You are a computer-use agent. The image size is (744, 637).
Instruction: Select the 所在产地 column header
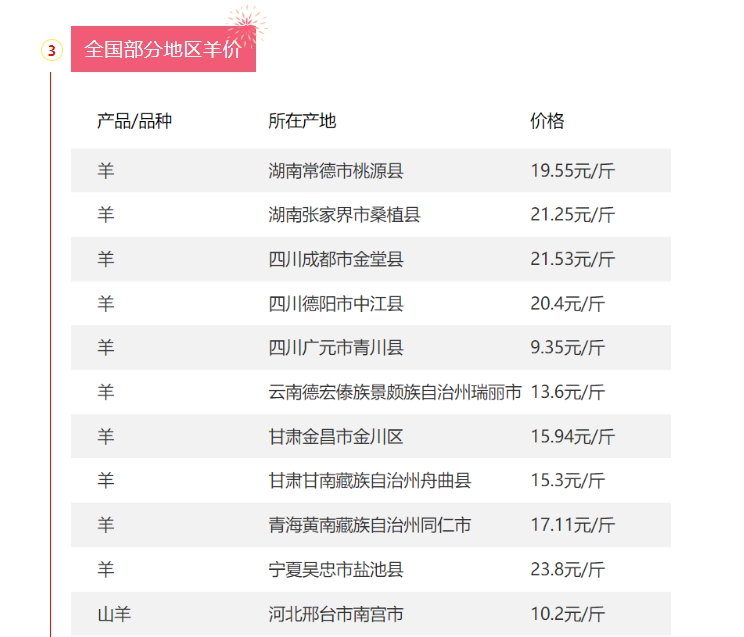[x=302, y=121]
